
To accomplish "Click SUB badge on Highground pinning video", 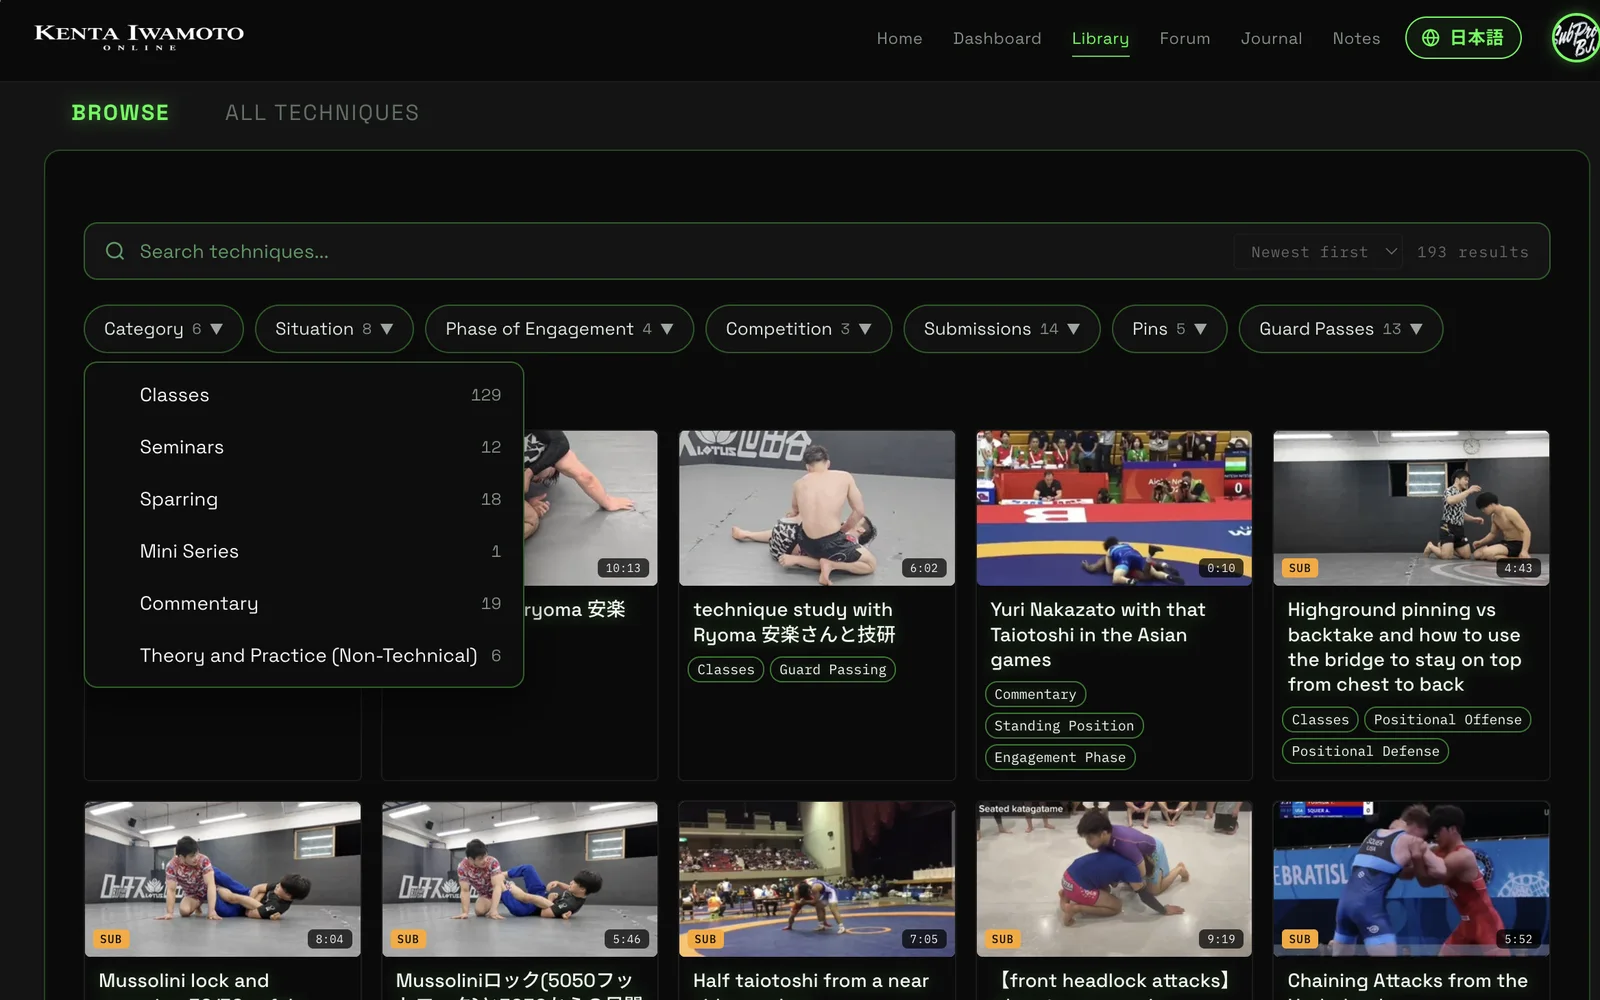I will [x=1300, y=568].
